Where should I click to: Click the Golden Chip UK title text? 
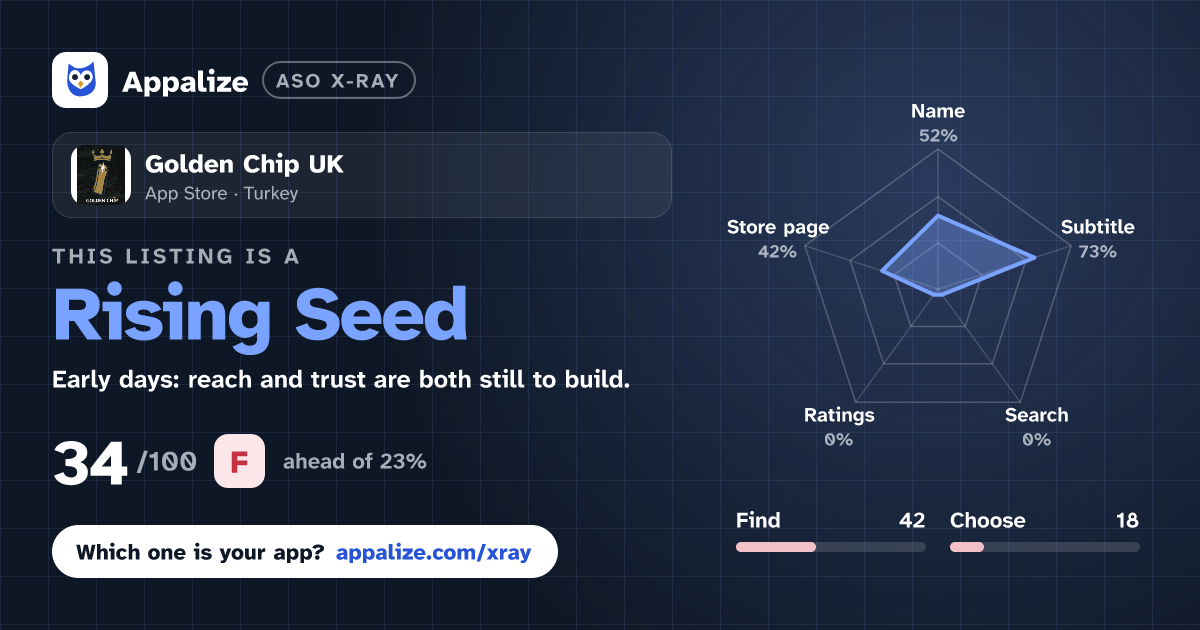click(244, 164)
